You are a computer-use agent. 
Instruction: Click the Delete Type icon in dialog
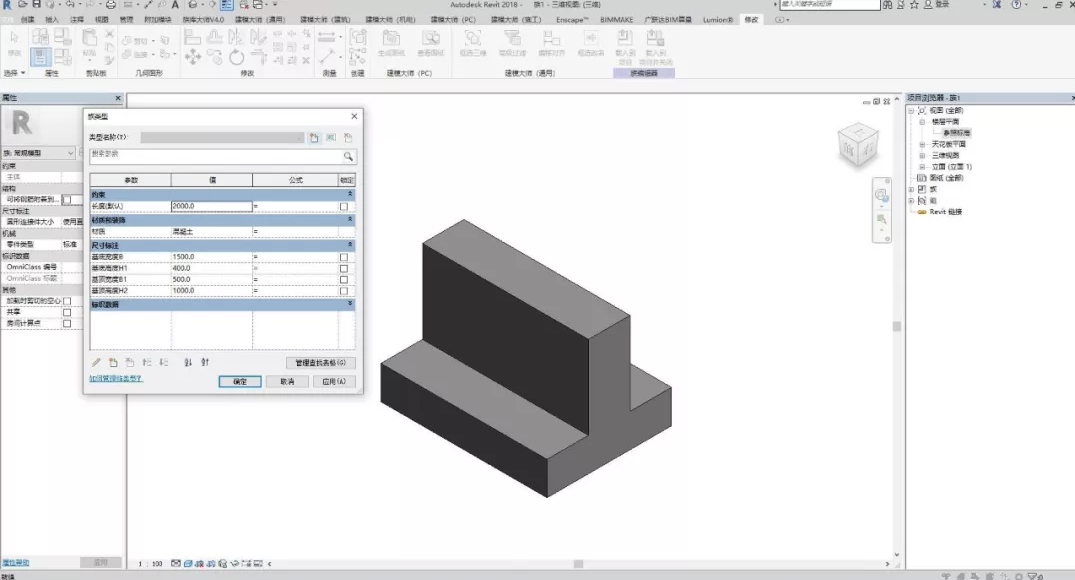pyautogui.click(x=348, y=138)
